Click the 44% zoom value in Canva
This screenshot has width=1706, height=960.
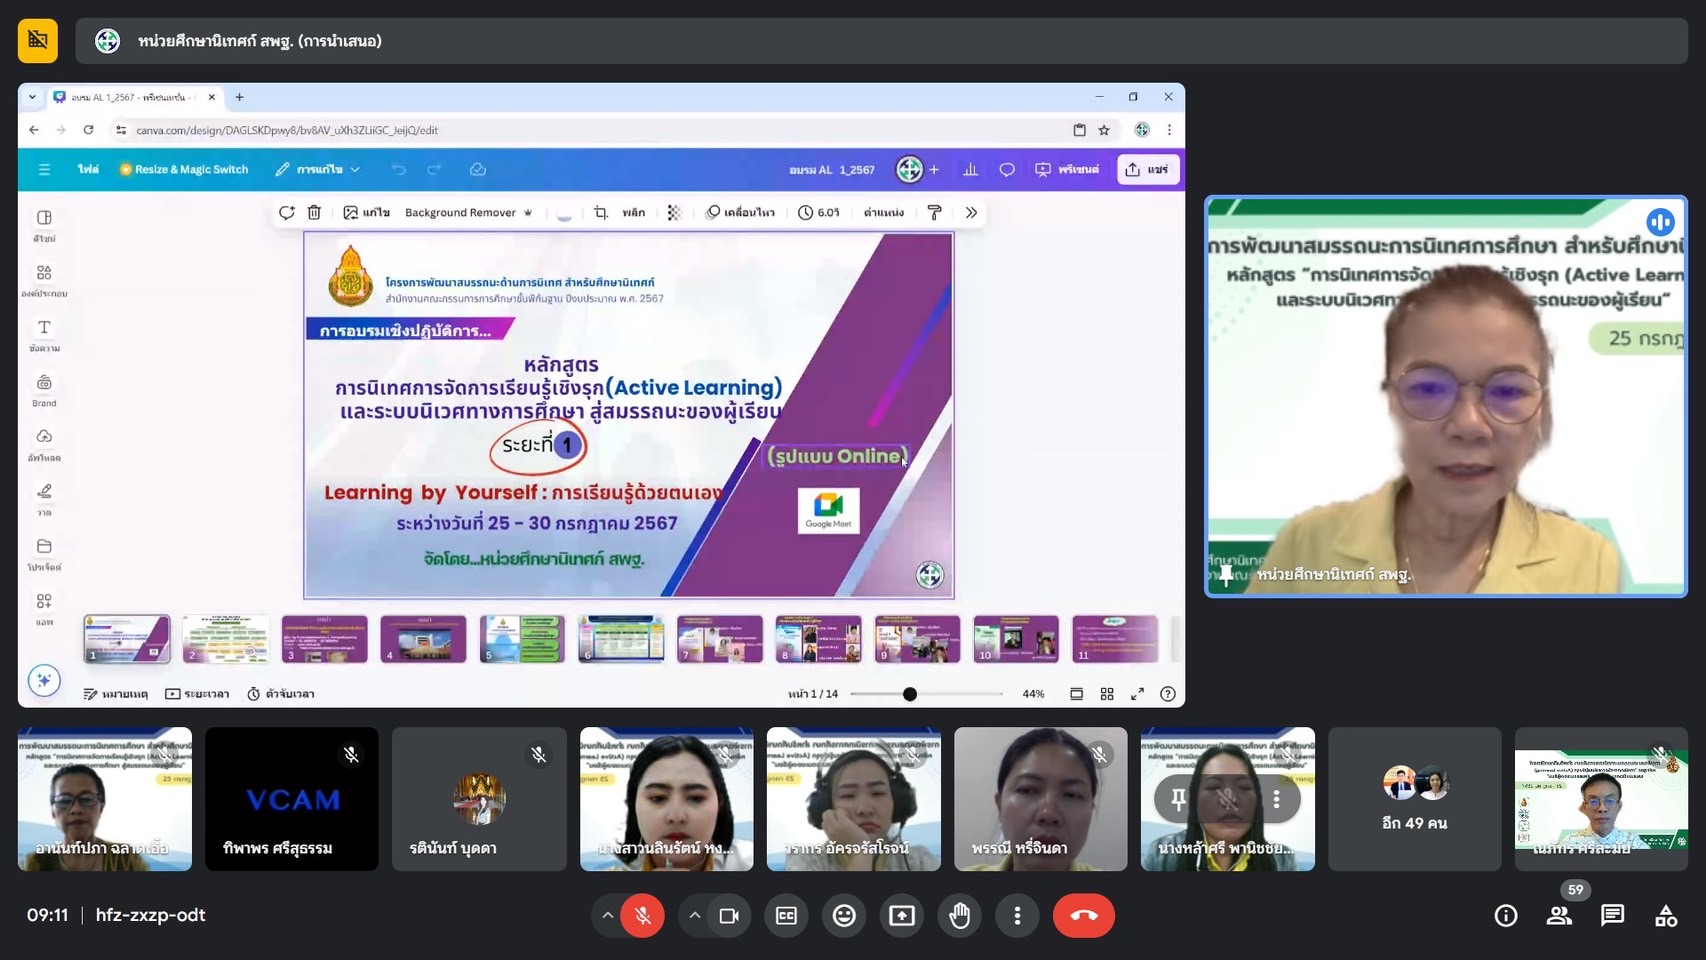pos(1033,694)
